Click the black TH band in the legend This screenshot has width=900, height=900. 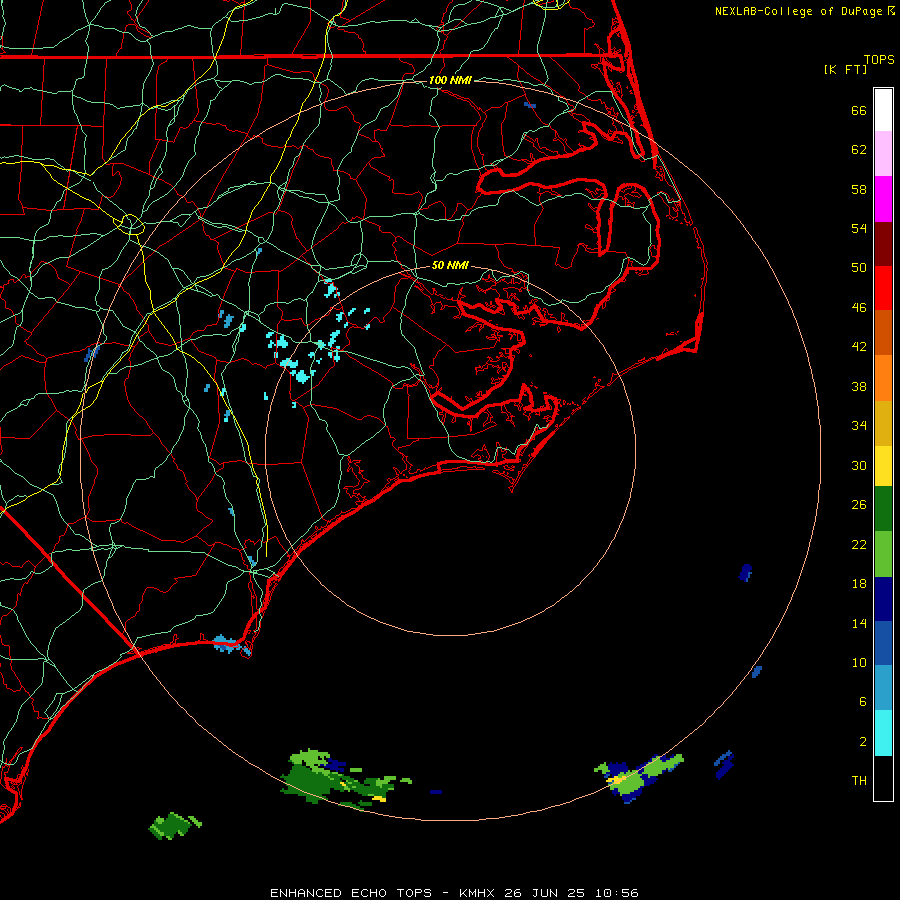click(x=883, y=778)
